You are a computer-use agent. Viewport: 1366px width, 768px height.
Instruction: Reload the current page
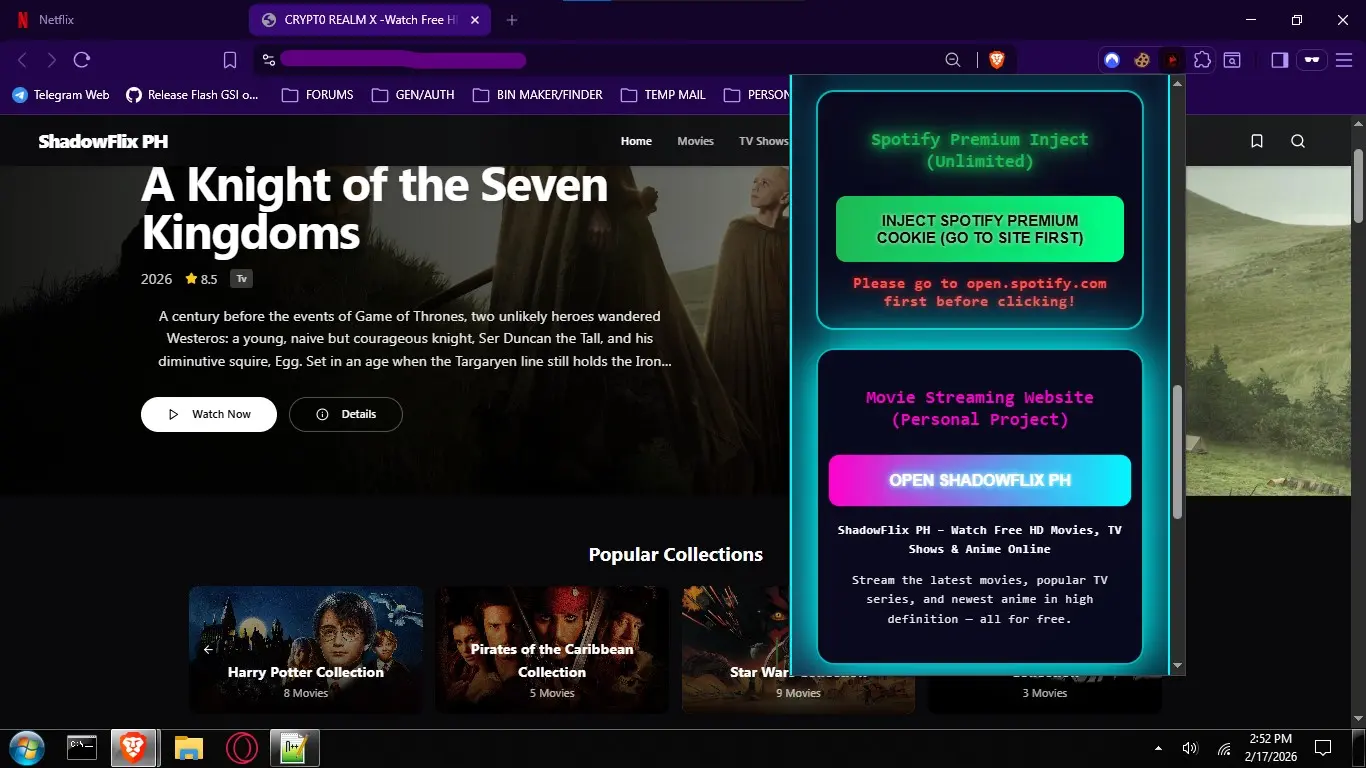pos(82,60)
